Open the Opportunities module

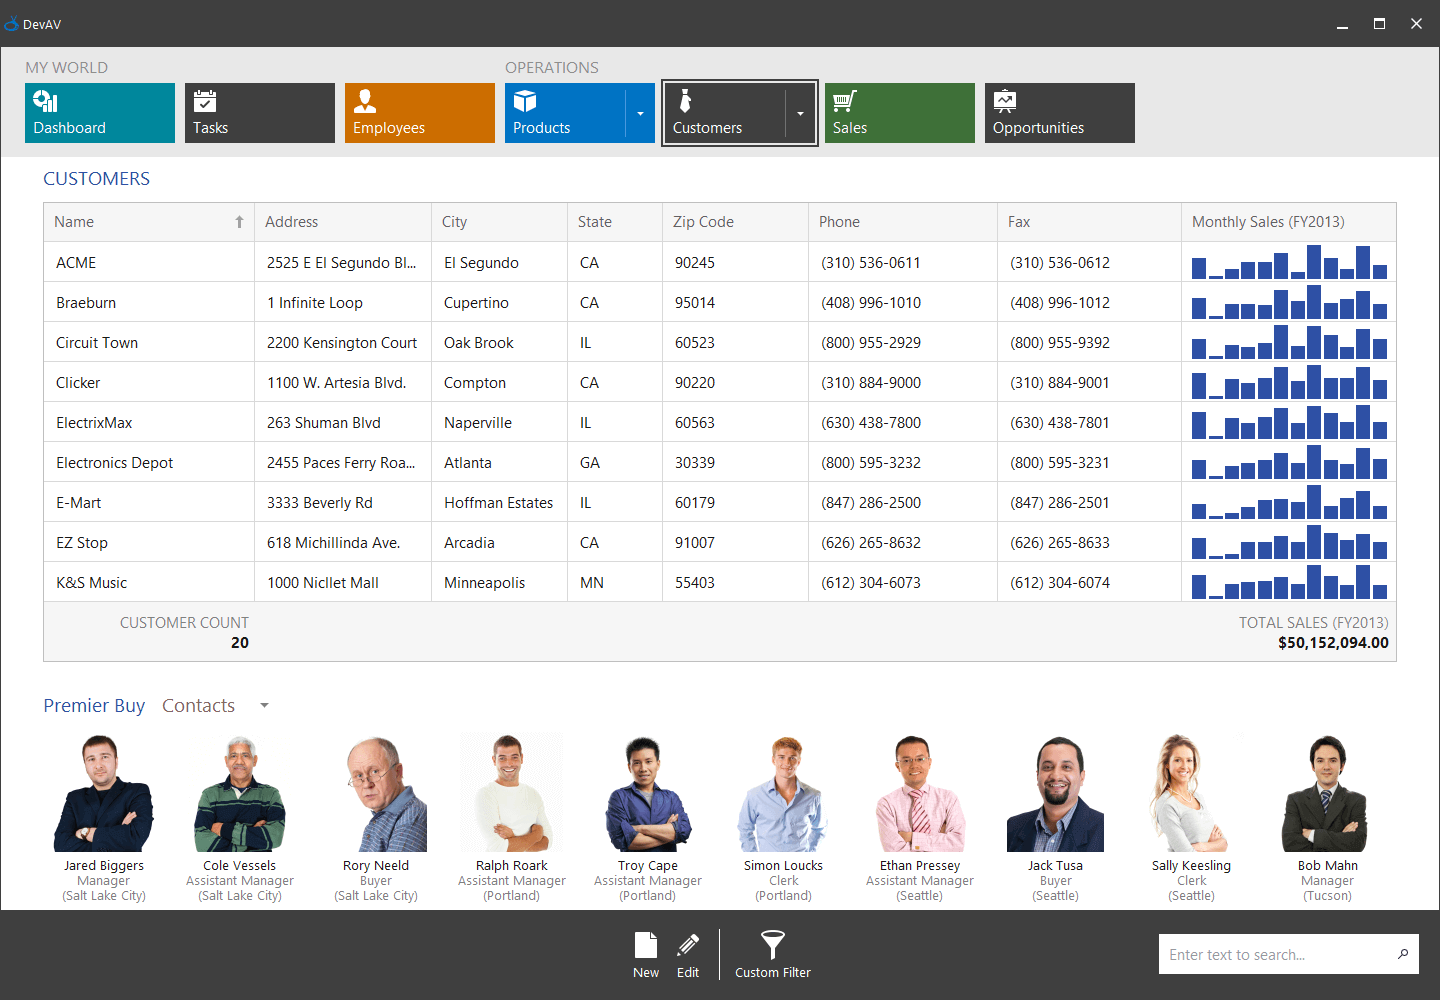coord(1059,113)
